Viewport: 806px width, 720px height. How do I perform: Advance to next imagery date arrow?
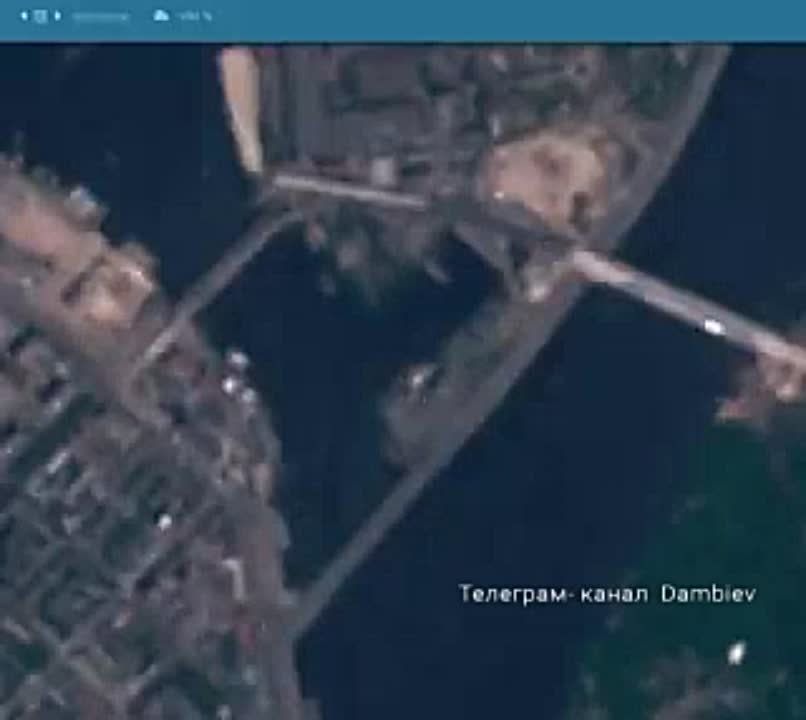tap(58, 16)
